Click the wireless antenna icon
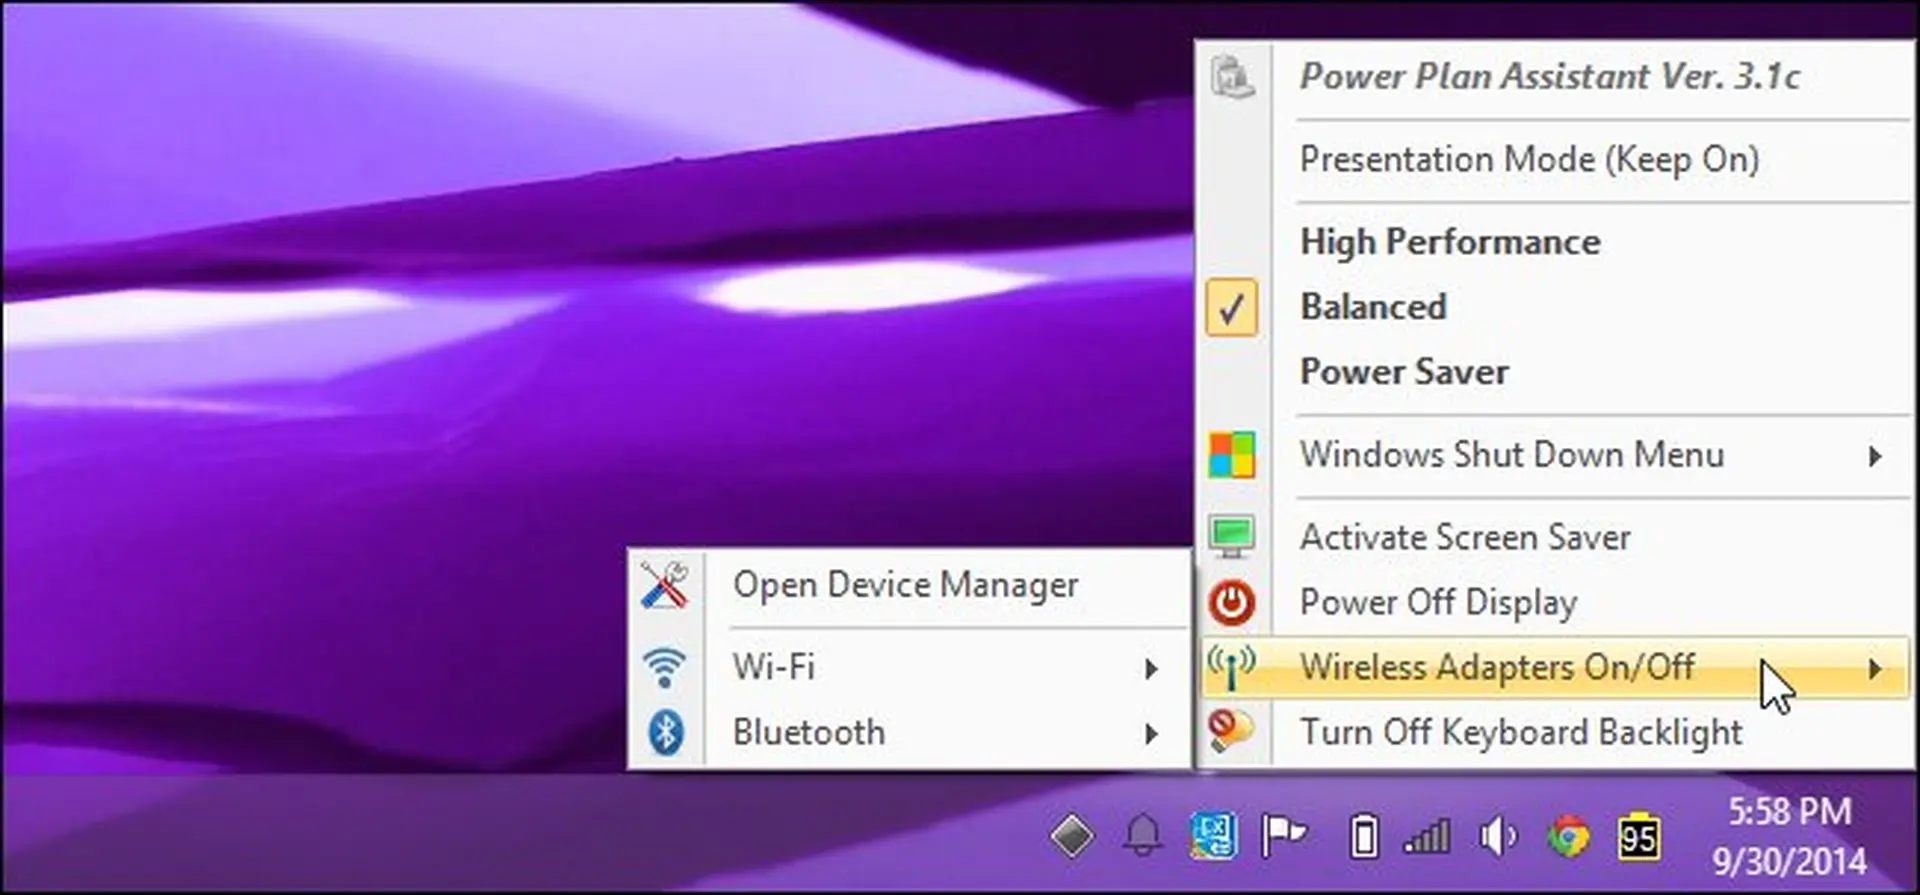 click(x=1231, y=667)
